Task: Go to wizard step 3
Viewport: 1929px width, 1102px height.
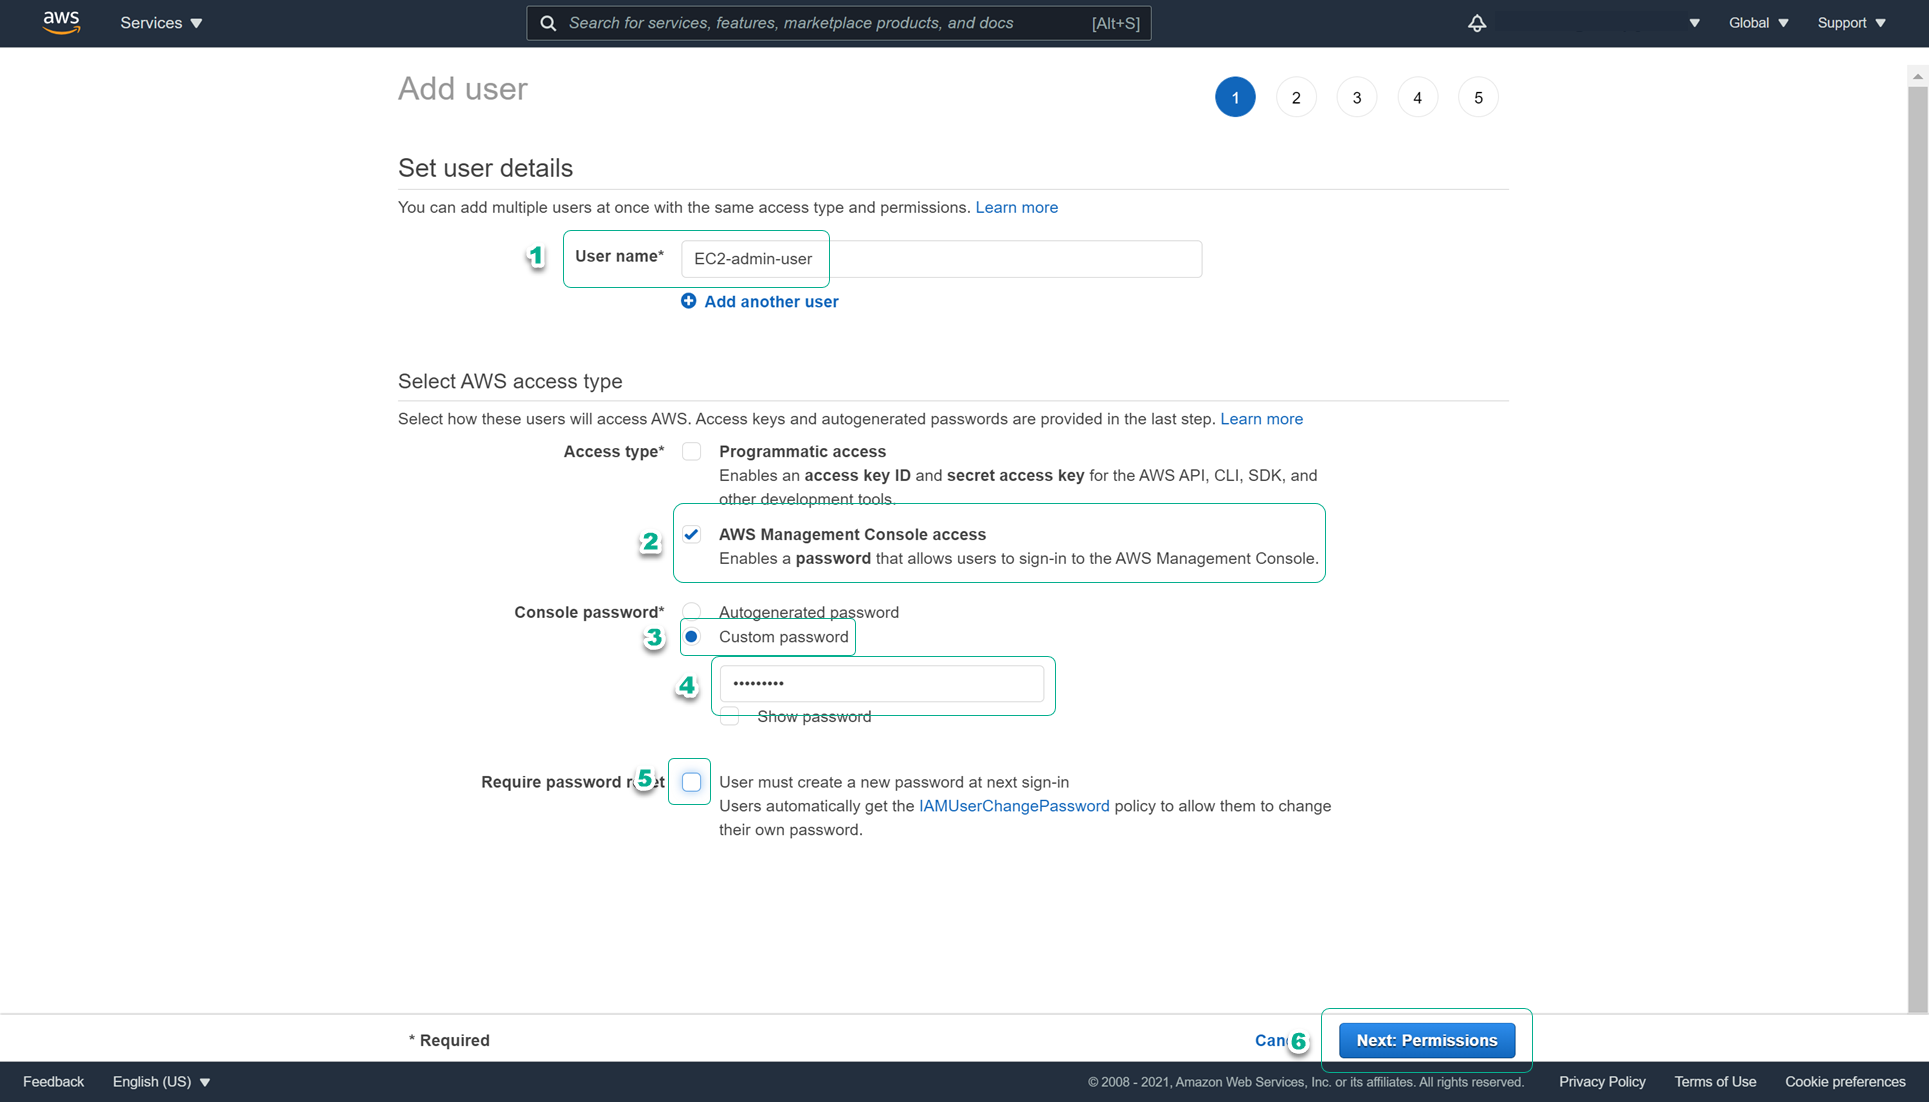Action: coord(1357,97)
